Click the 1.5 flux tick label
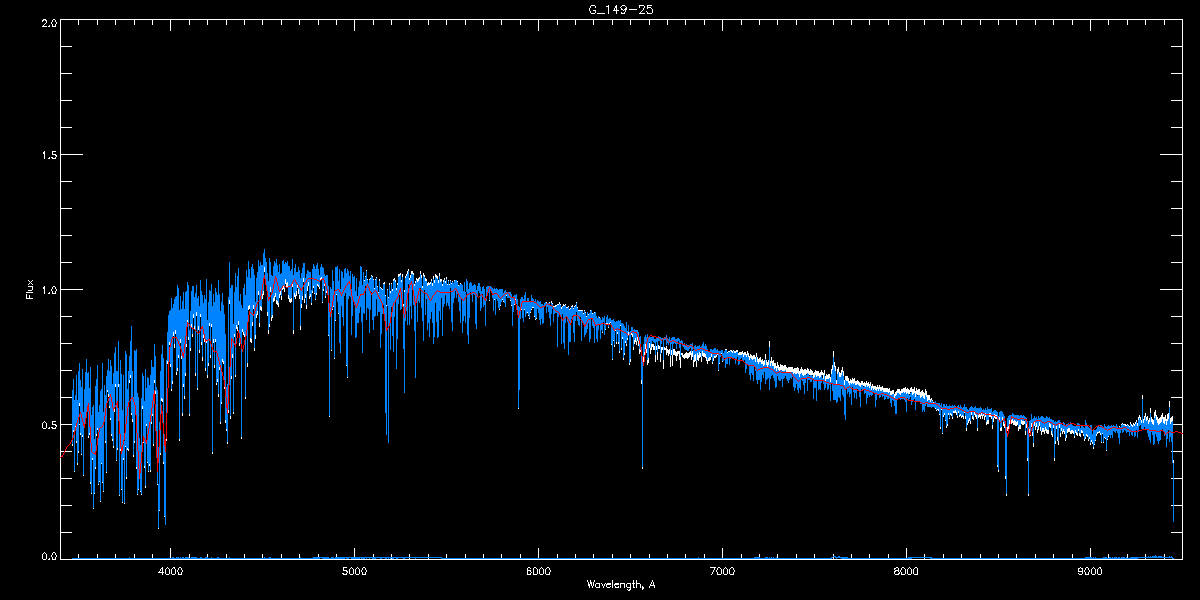The image size is (1200, 600). point(48,155)
